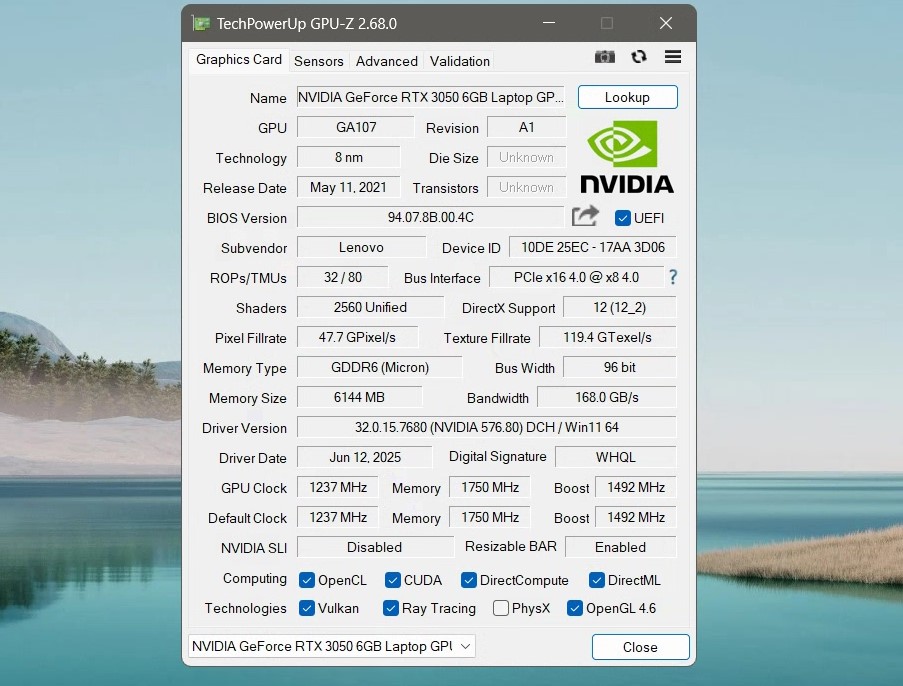
Task: Take a GPU-Z screenshot with the camera icon
Action: (604, 57)
